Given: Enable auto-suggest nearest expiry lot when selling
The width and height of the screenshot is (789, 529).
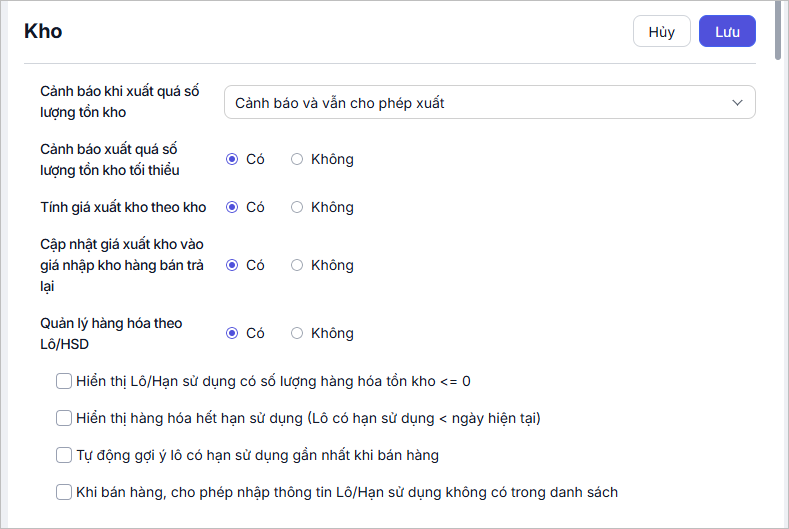Looking at the screenshot, I should pos(64,455).
